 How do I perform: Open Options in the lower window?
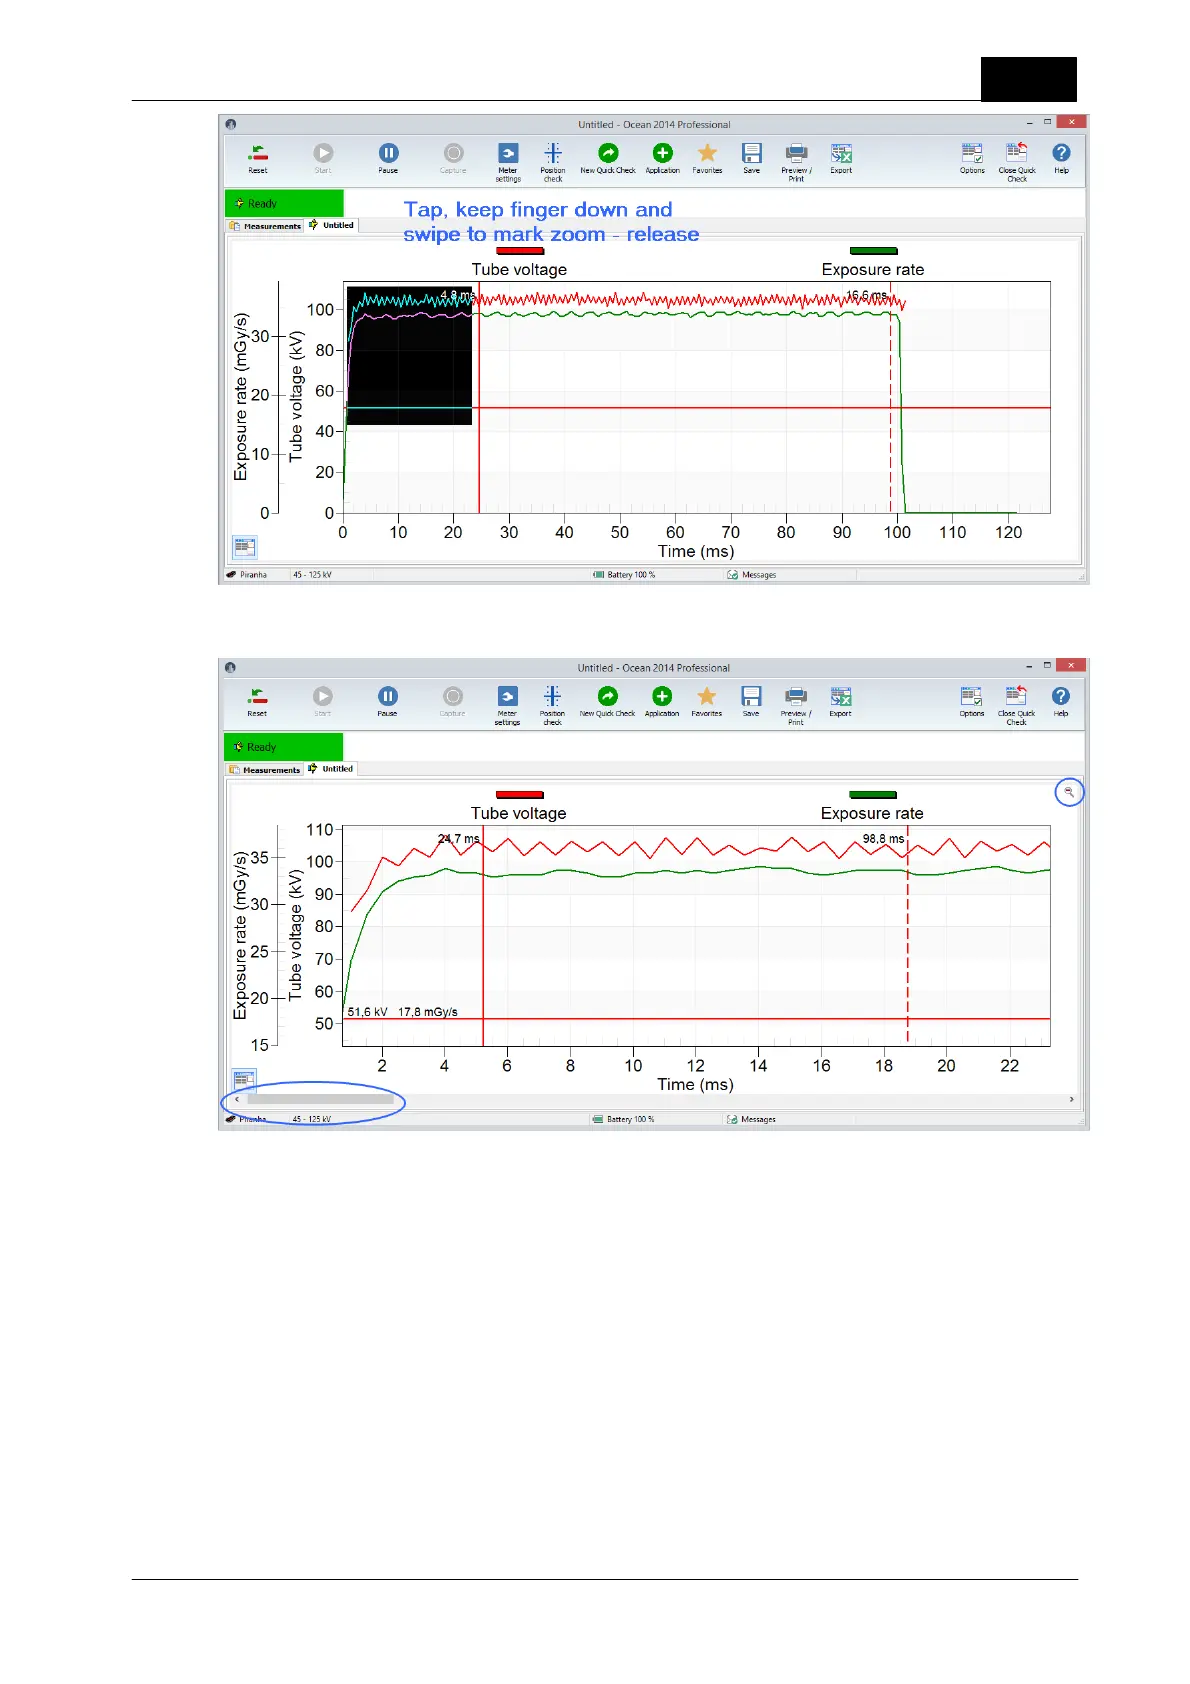[972, 701]
